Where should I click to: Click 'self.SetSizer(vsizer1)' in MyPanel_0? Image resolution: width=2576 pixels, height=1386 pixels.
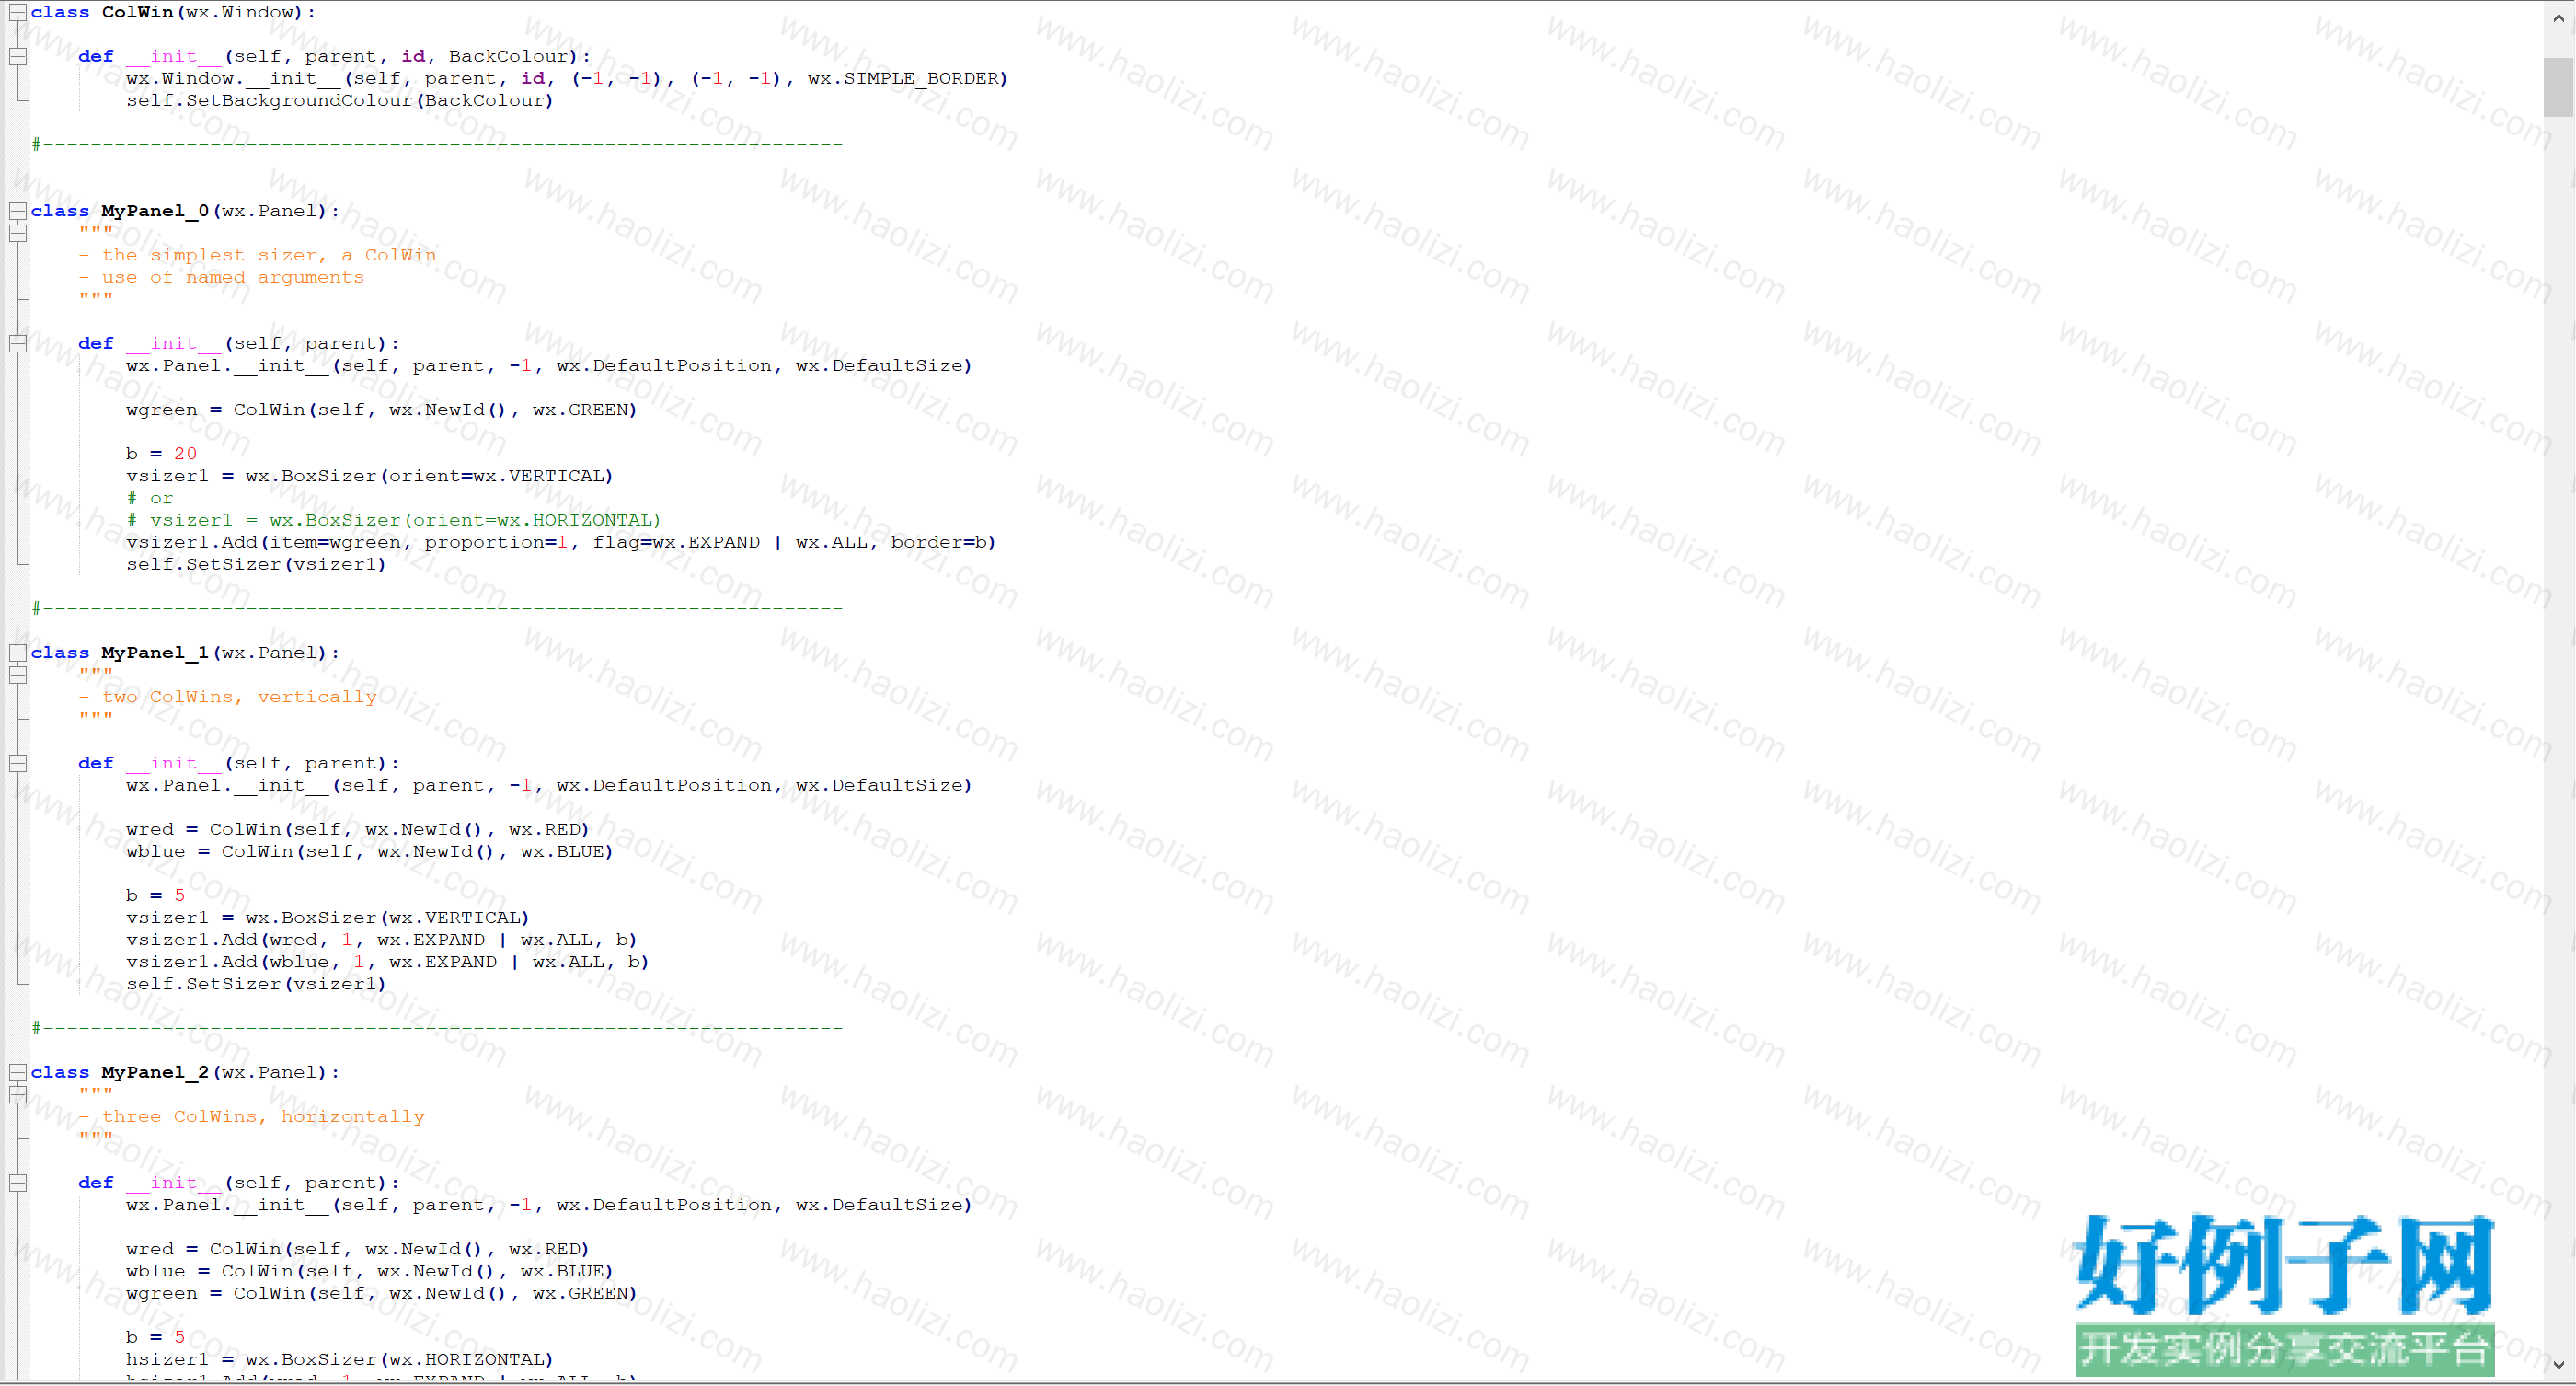click(x=256, y=564)
